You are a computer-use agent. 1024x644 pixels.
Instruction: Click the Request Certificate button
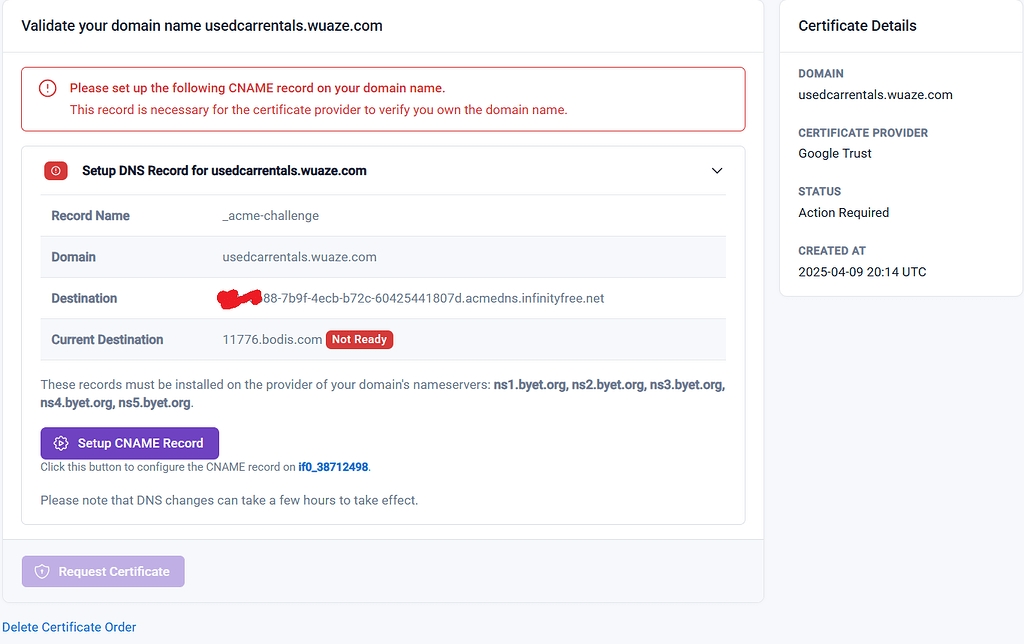pyautogui.click(x=102, y=571)
